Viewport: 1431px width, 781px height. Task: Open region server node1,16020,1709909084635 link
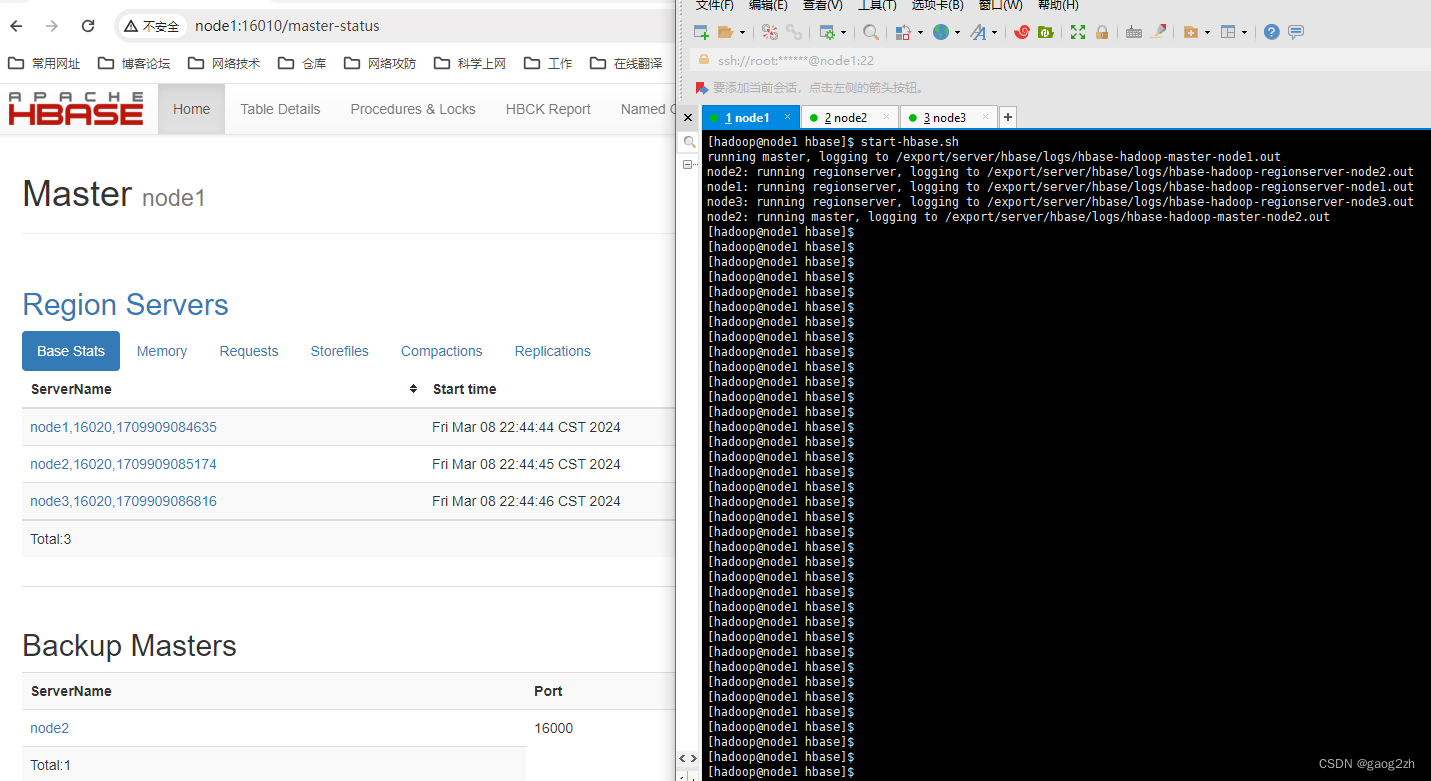(123, 427)
